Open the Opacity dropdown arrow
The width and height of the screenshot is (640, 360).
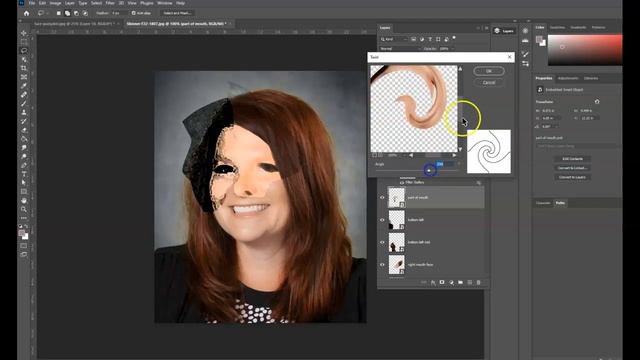tap(452, 49)
